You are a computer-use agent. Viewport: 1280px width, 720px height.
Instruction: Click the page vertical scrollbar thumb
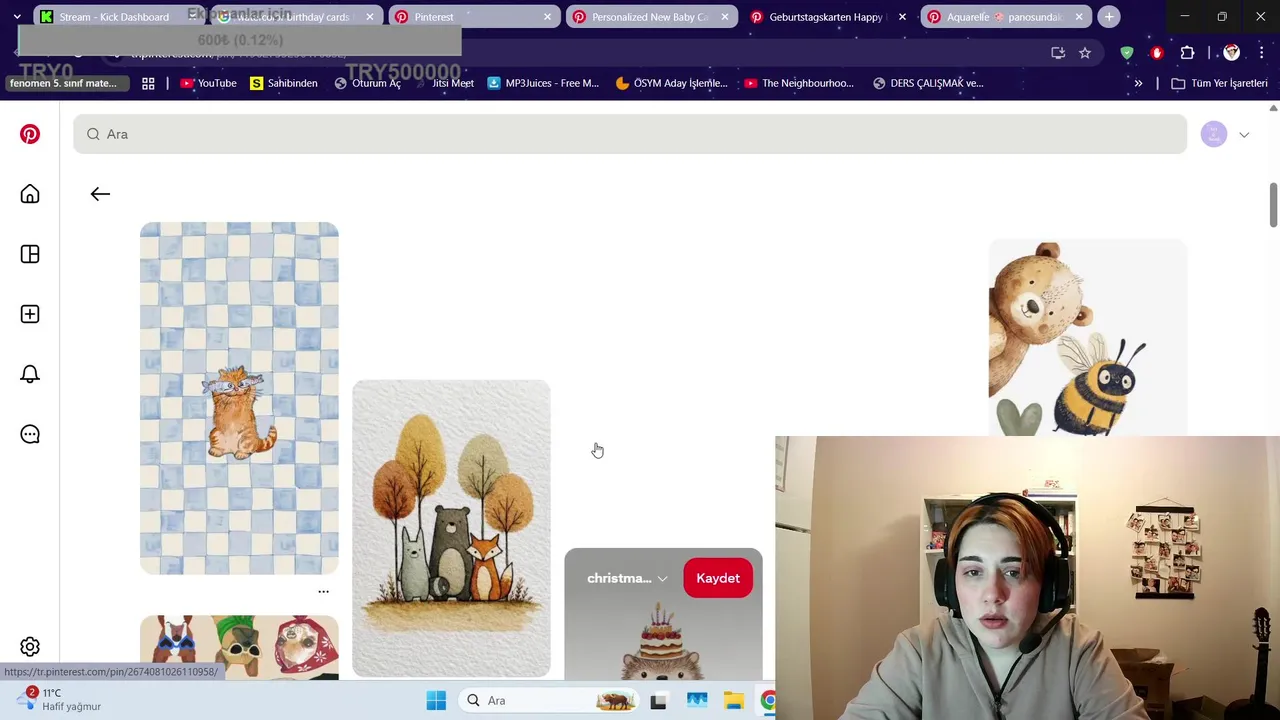pos(1273,205)
